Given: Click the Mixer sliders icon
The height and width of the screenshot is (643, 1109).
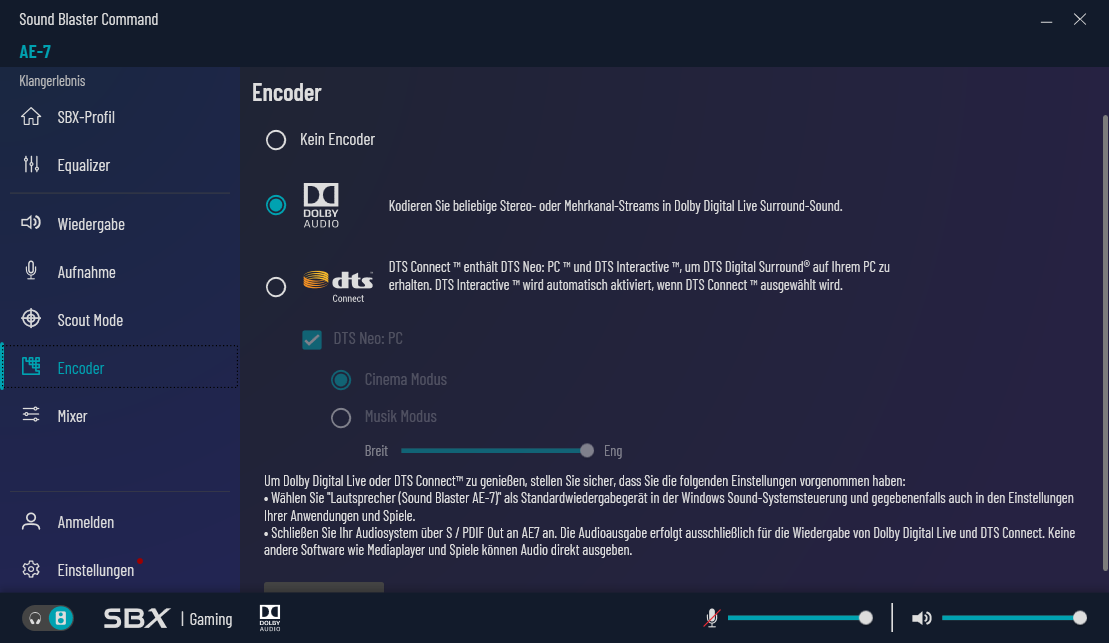Looking at the screenshot, I should coord(31,415).
